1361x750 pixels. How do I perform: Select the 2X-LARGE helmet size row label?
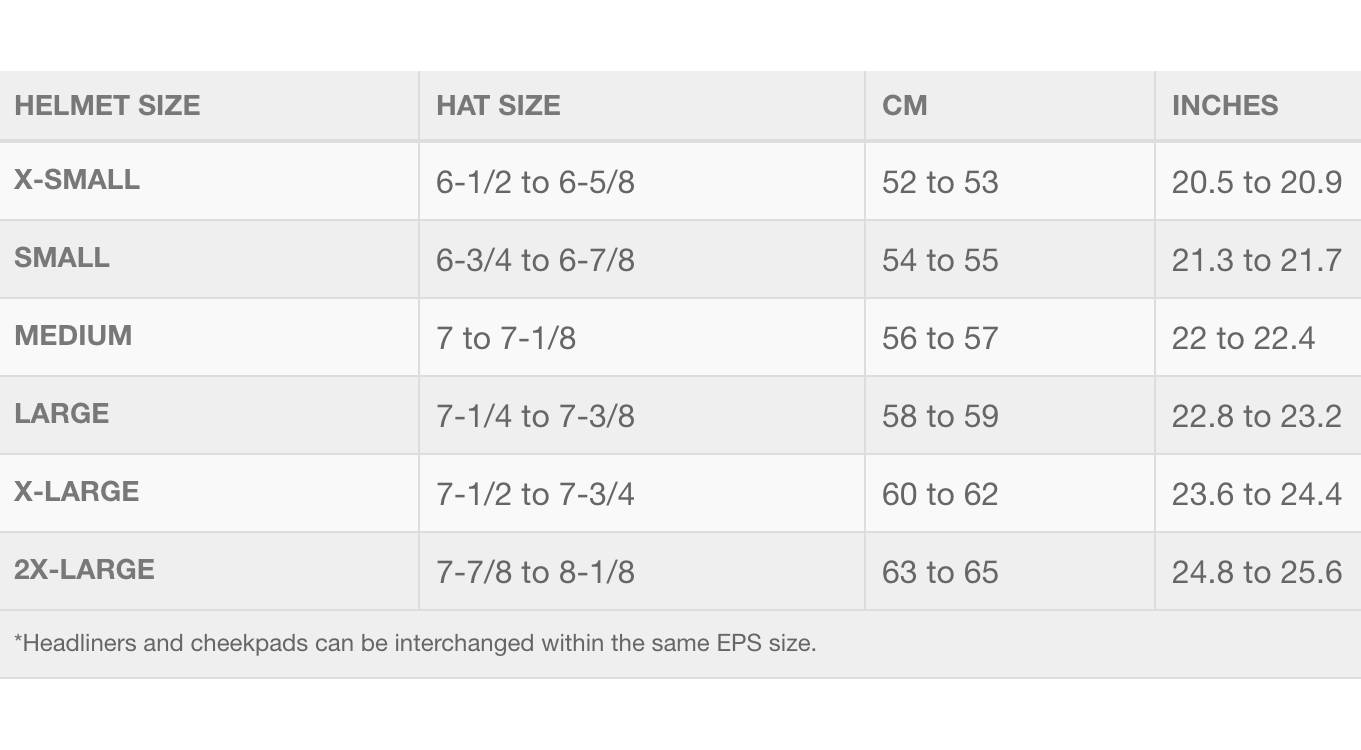84,570
